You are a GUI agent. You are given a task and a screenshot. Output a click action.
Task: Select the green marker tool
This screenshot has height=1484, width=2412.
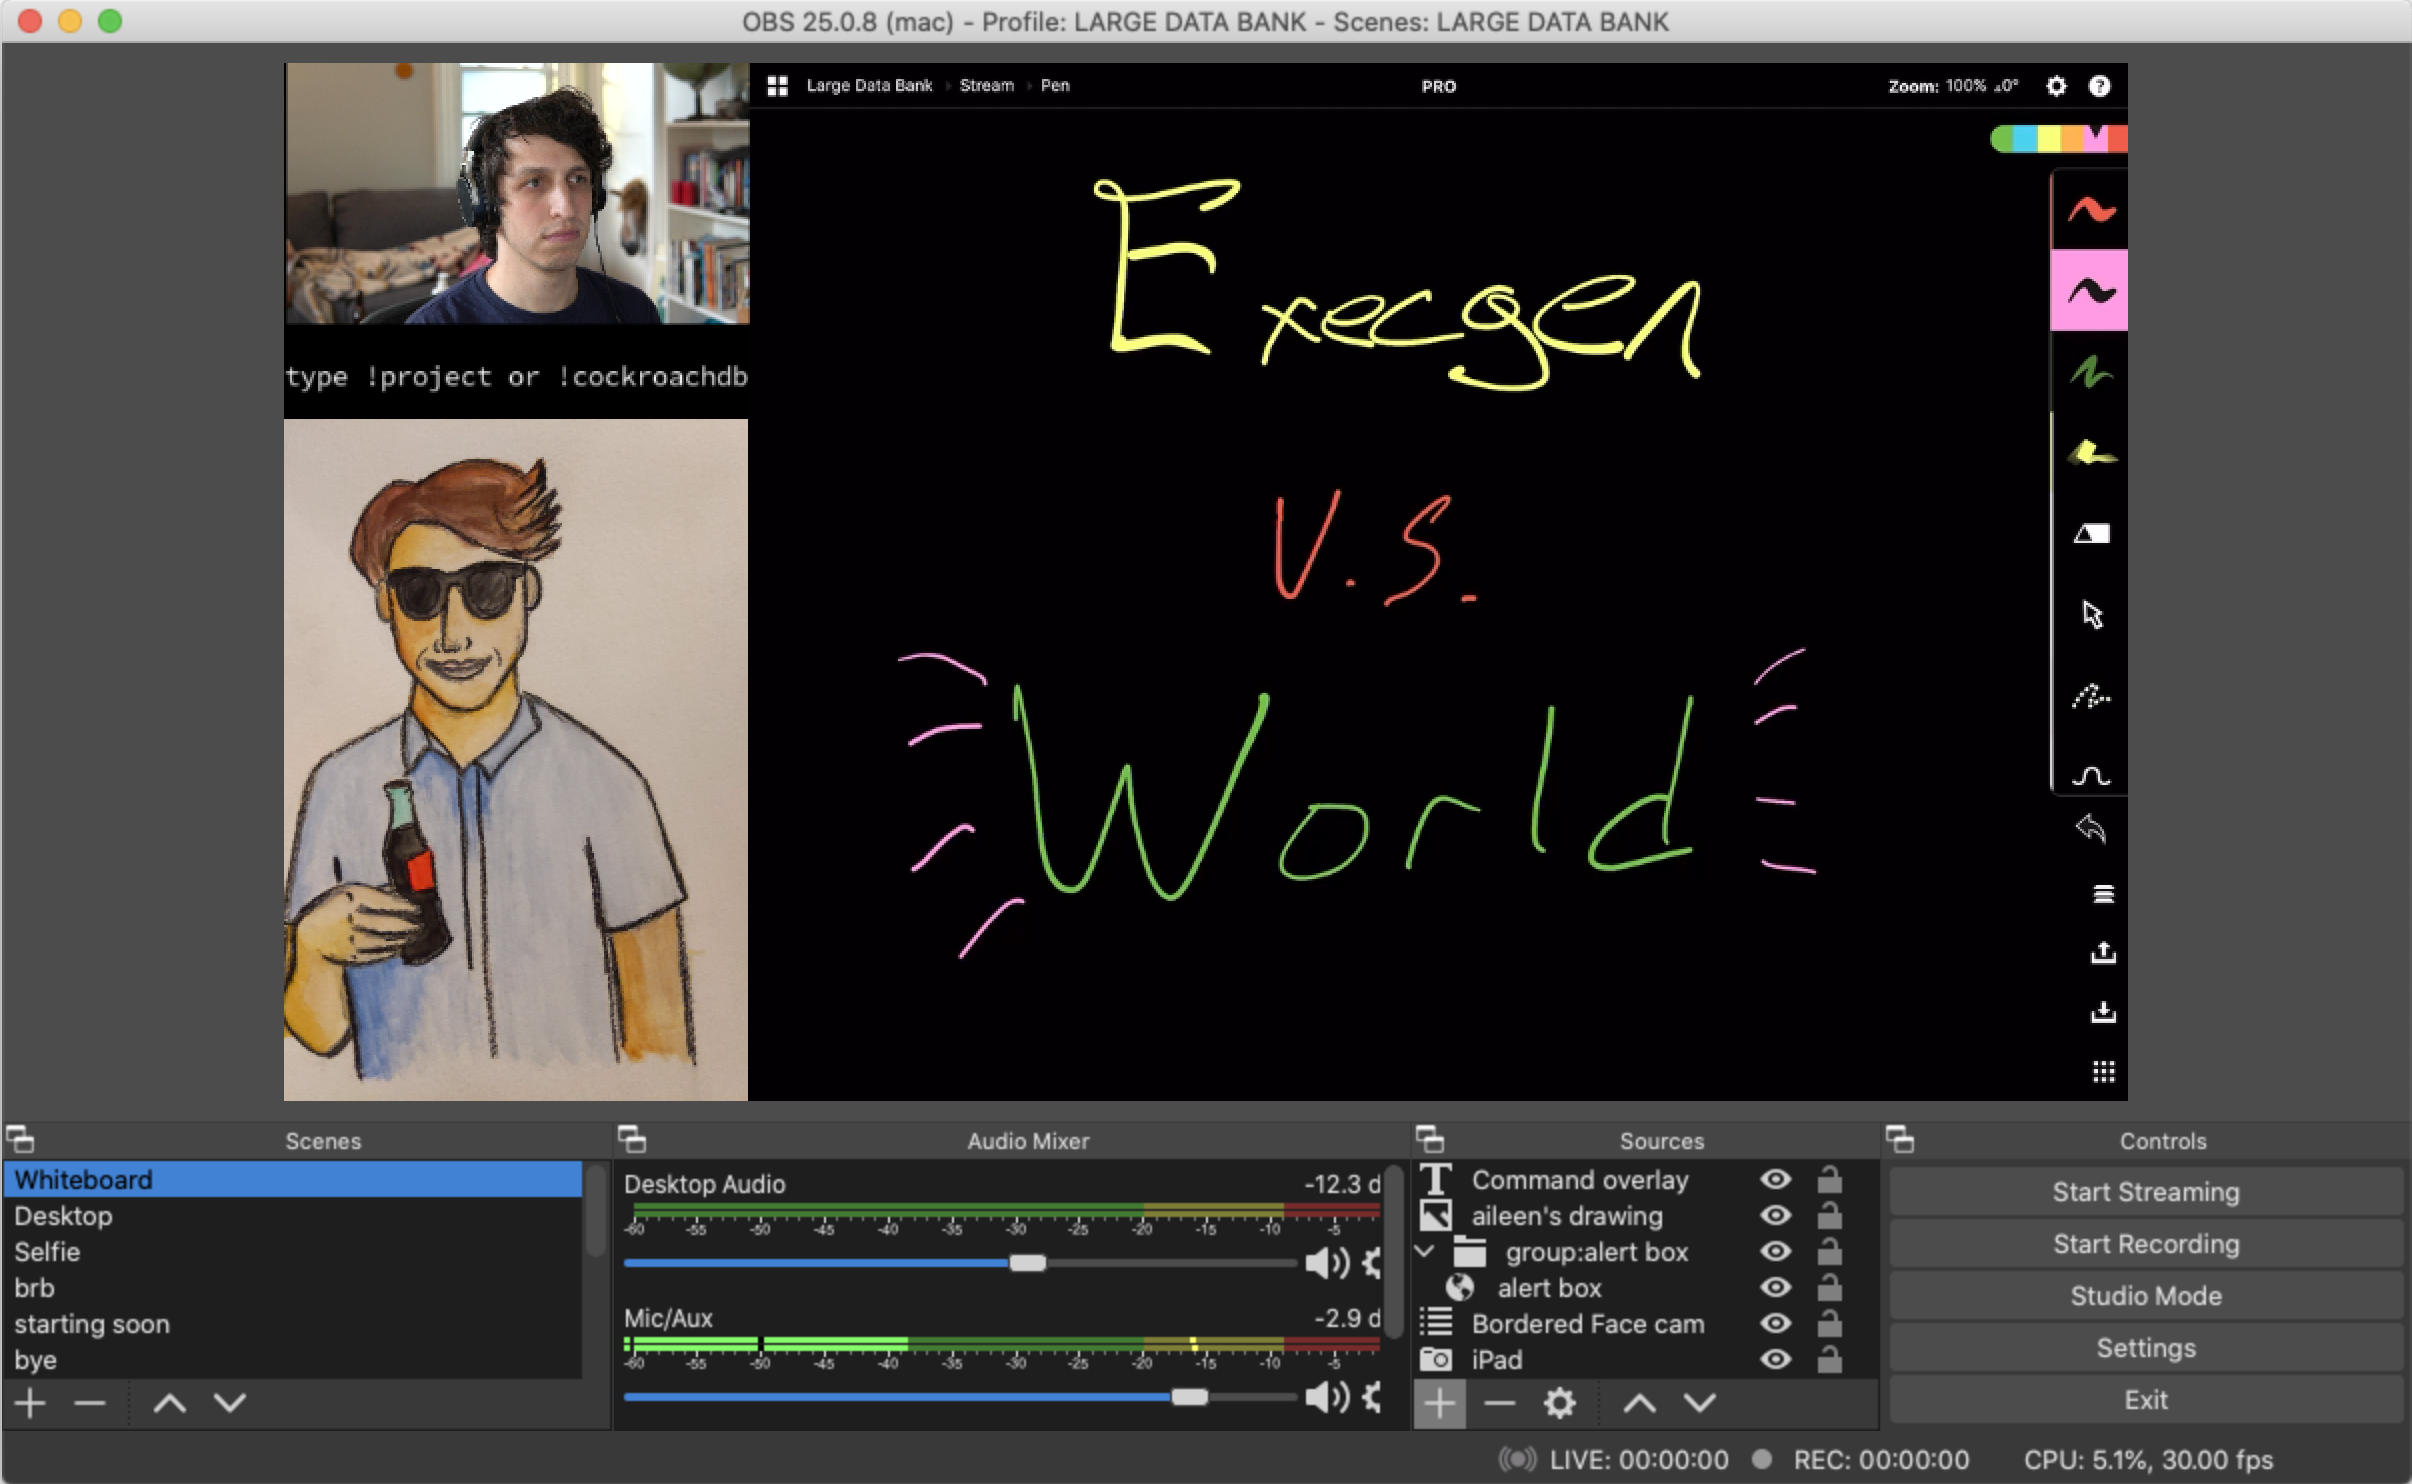click(x=2090, y=372)
